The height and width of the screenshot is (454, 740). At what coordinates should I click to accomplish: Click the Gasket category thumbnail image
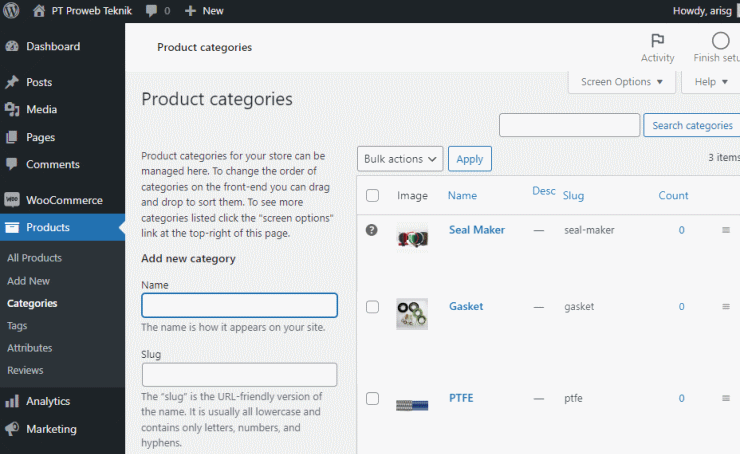(x=412, y=313)
